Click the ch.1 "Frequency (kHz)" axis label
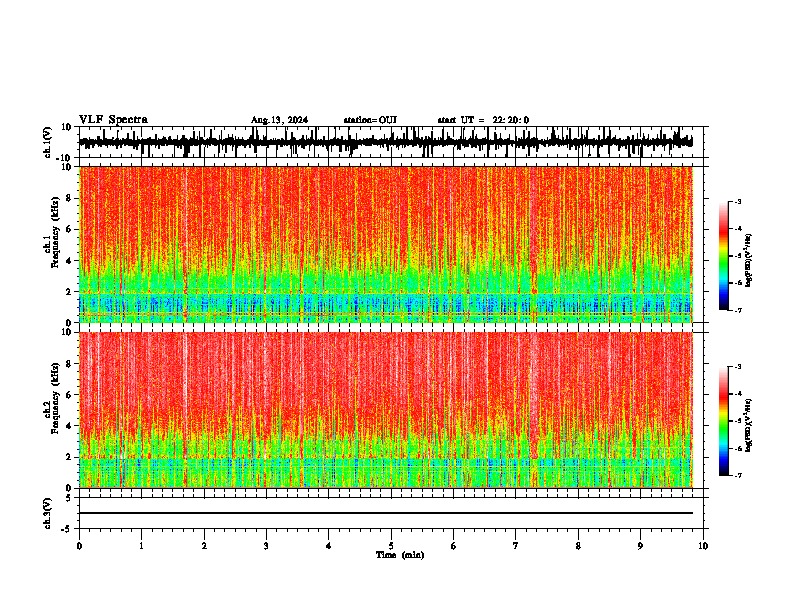 click(55, 232)
